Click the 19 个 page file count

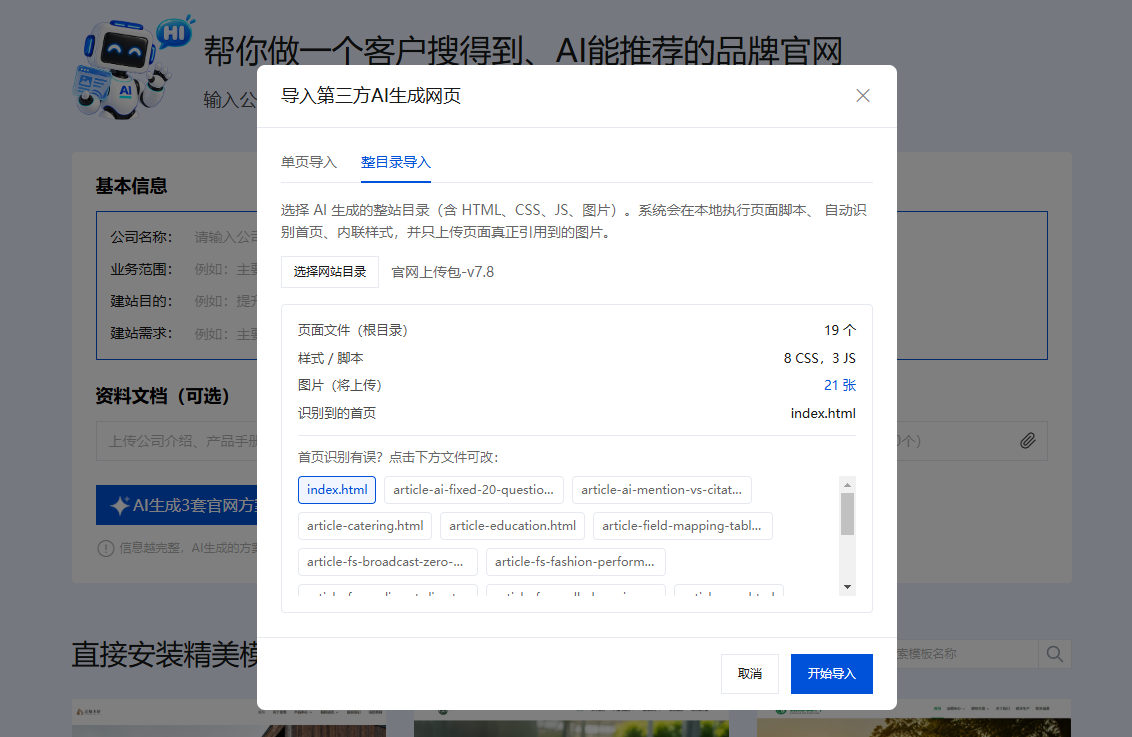(x=840, y=330)
